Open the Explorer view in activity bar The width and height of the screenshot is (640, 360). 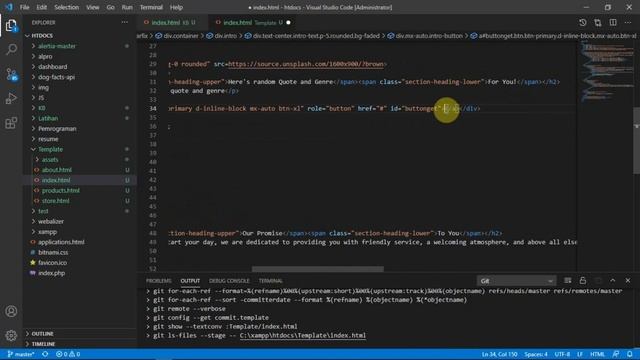coord(11,26)
